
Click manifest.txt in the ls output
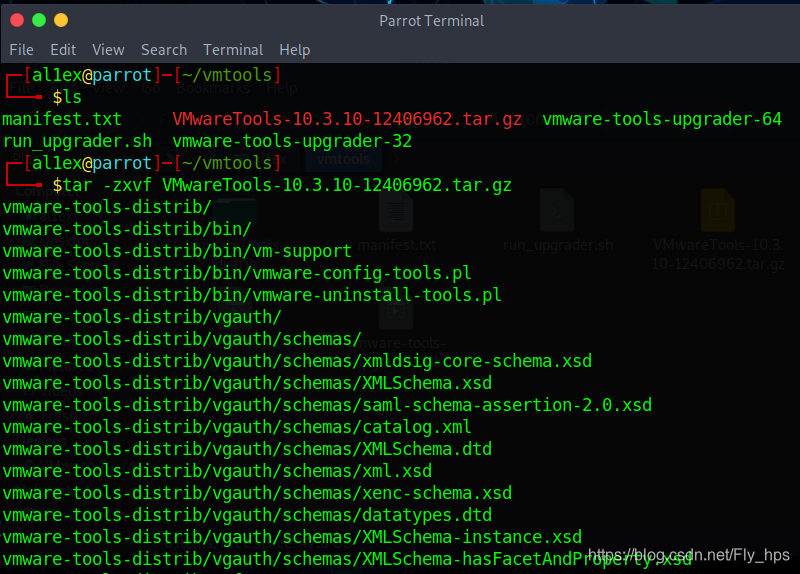click(62, 119)
